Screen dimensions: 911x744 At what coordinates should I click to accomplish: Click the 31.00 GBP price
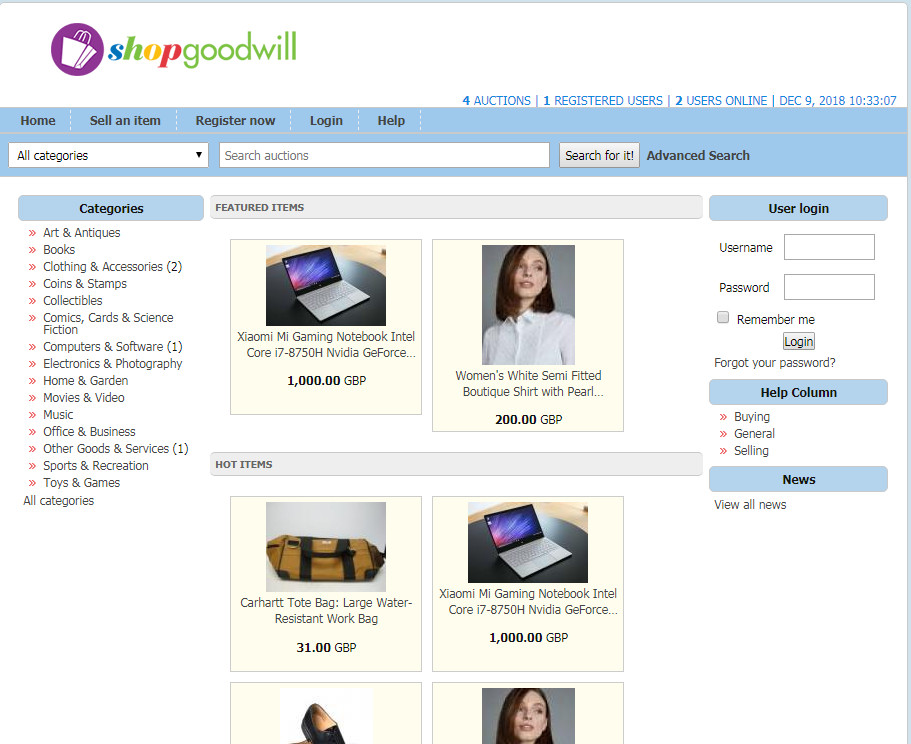click(326, 647)
